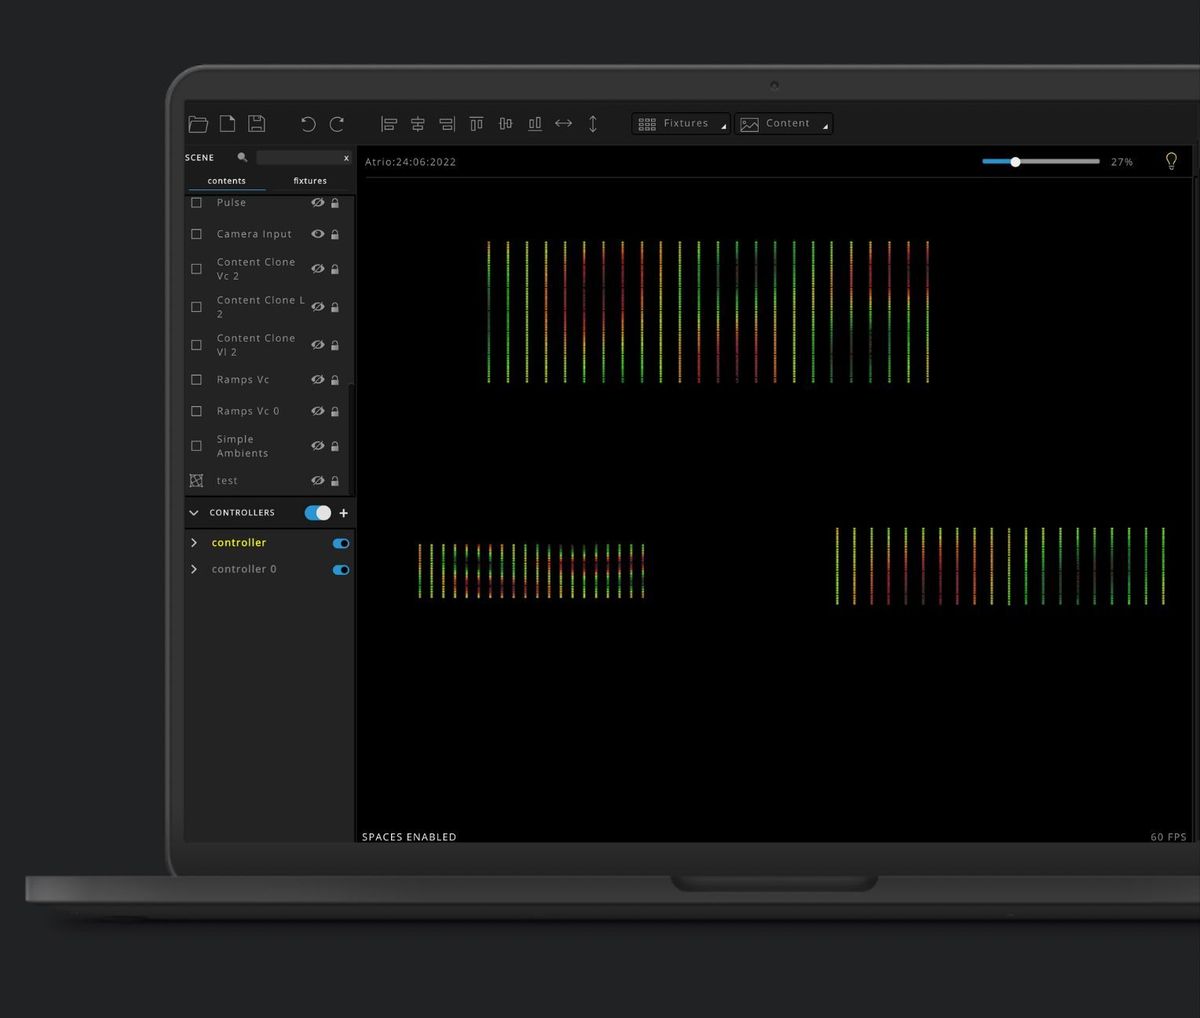Add a new controller with plus
This screenshot has width=1200, height=1018.
tap(344, 513)
